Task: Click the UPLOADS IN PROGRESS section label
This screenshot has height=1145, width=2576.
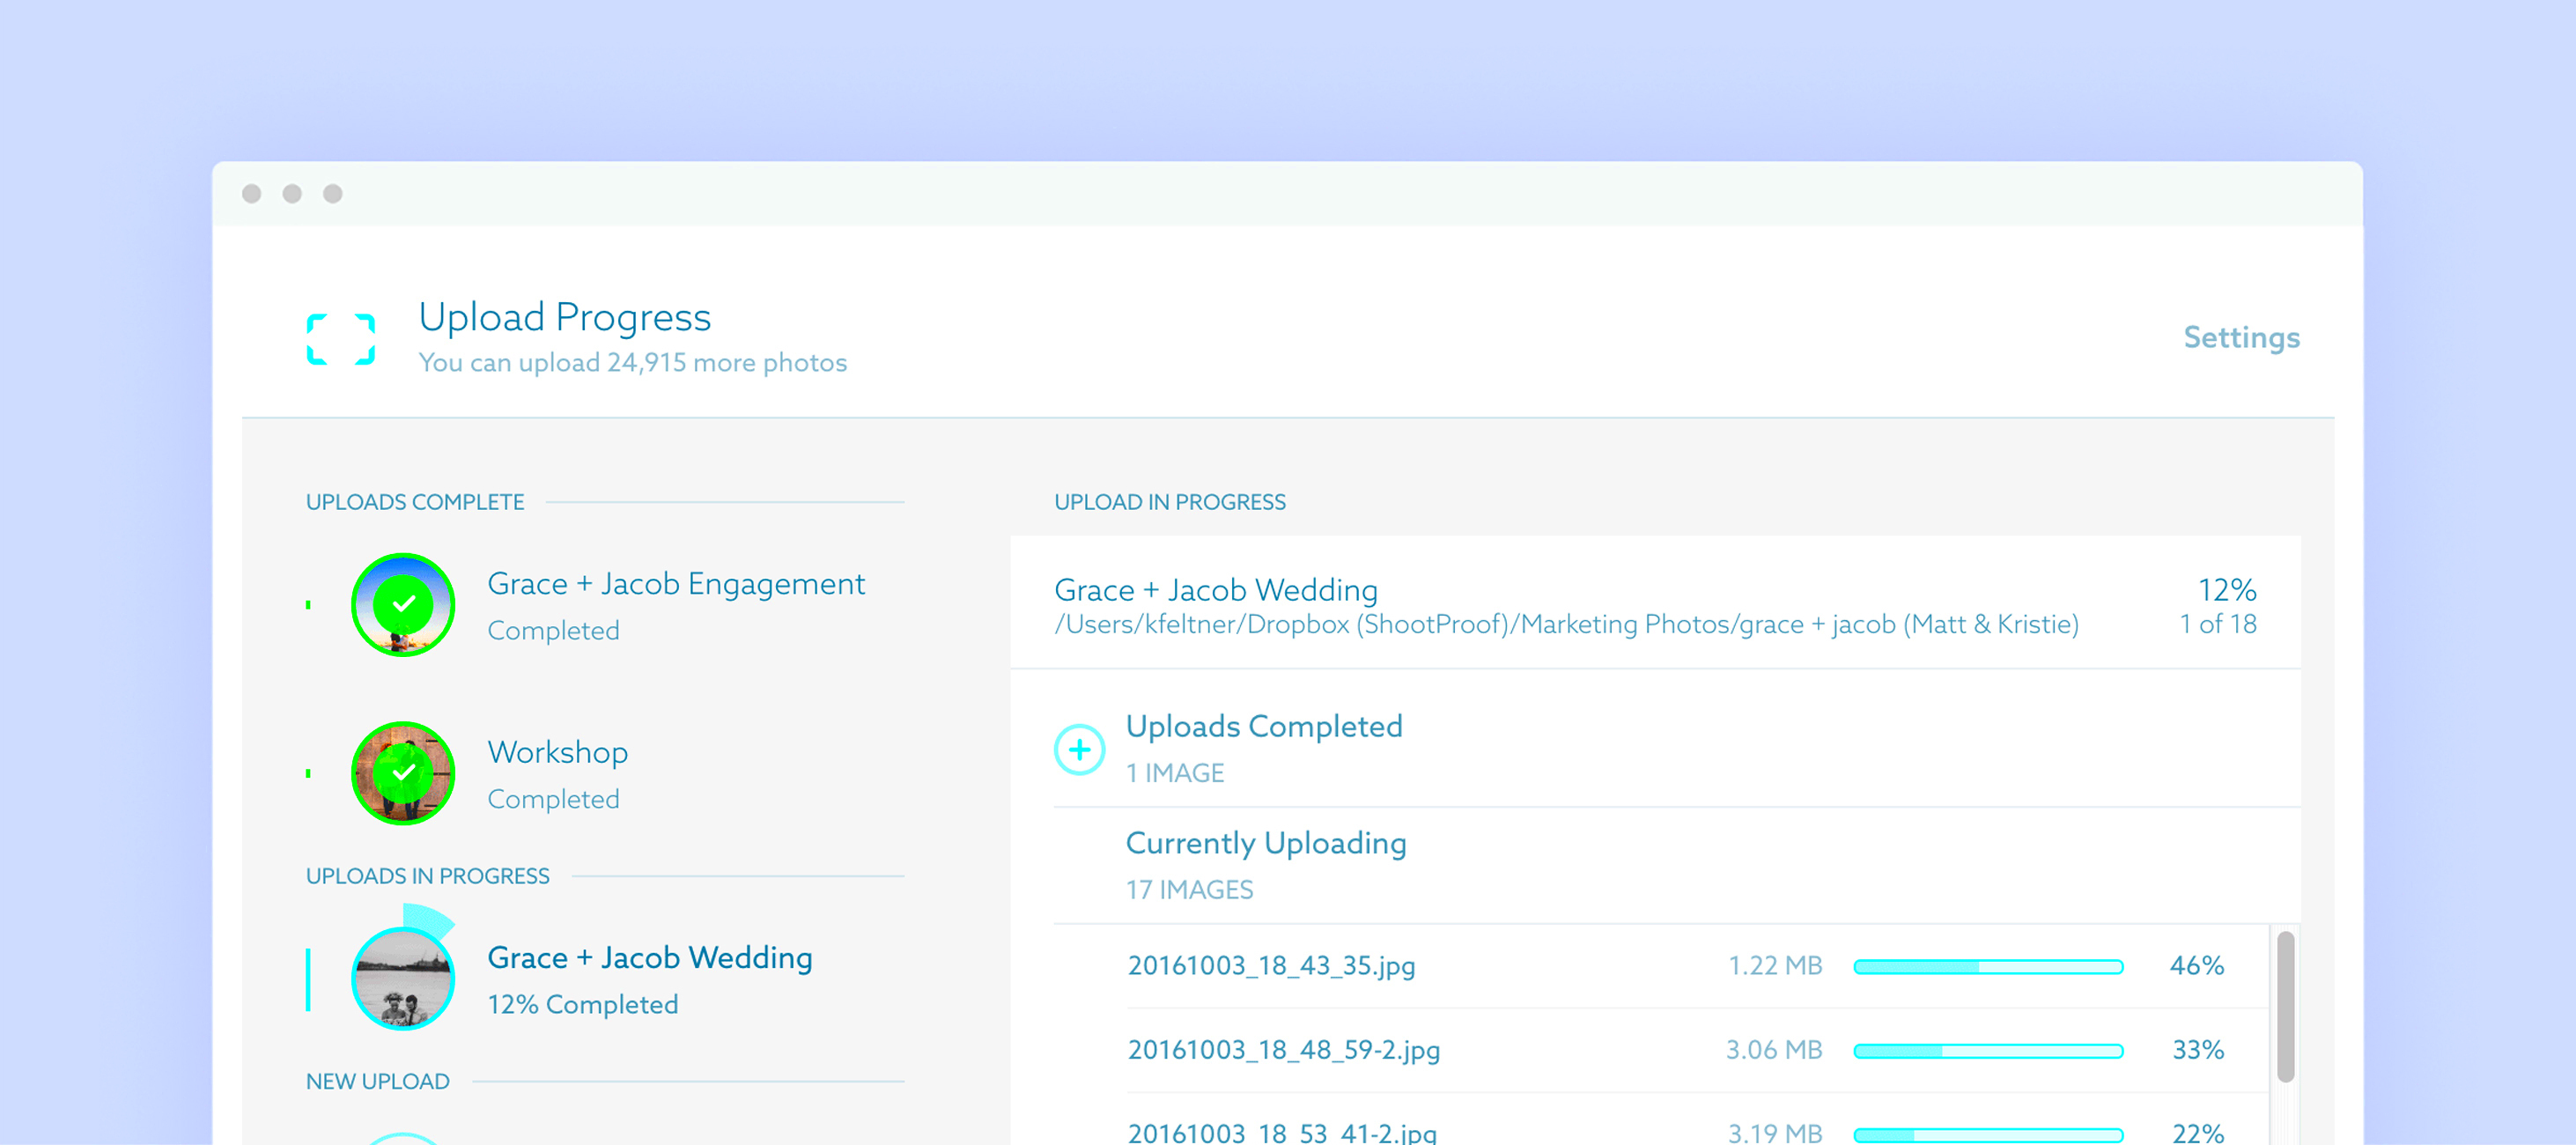Action: click(x=428, y=876)
